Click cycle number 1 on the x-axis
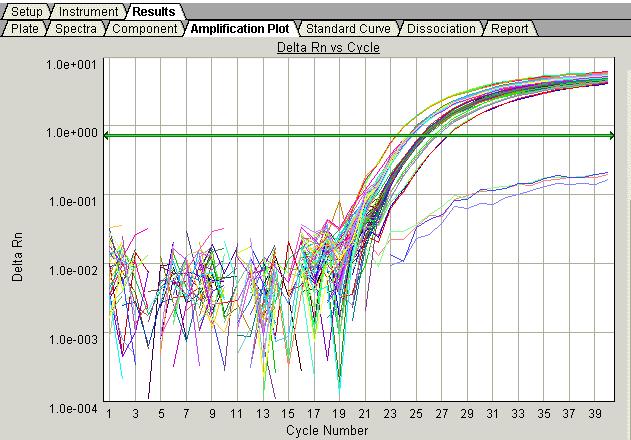Viewport: 631px width, 440px height. tap(109, 413)
